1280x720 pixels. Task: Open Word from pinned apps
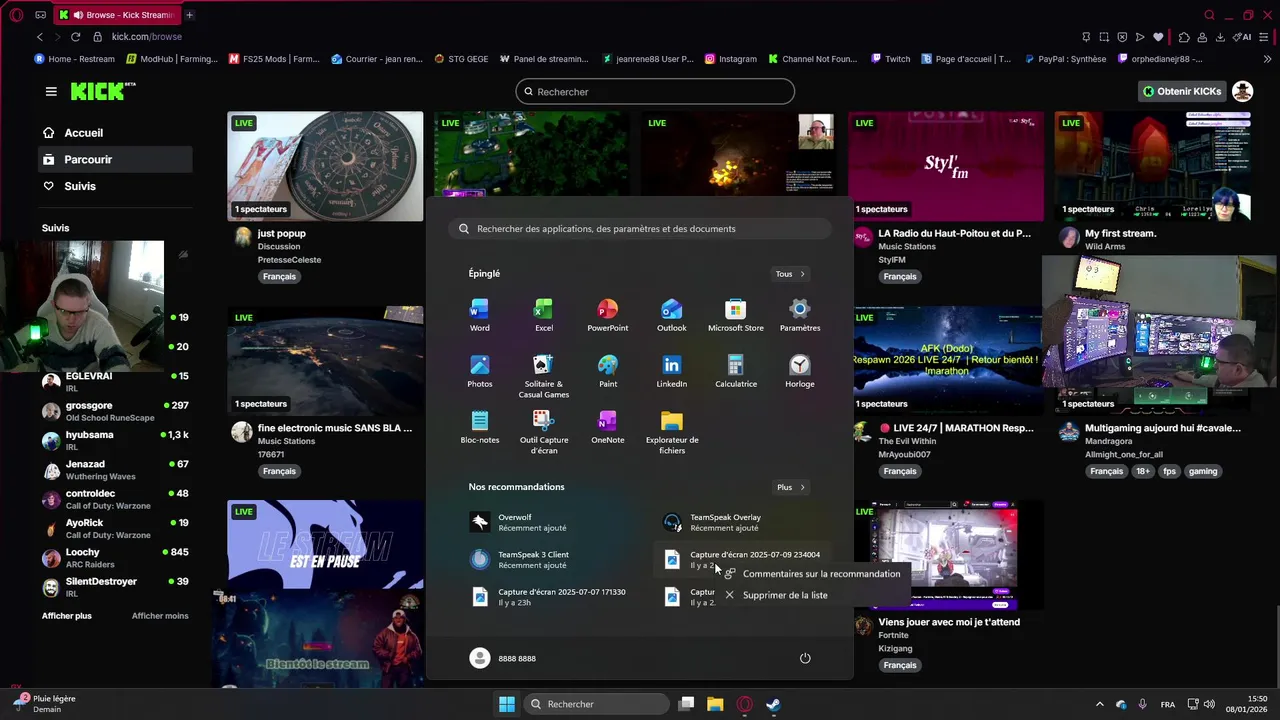click(480, 315)
